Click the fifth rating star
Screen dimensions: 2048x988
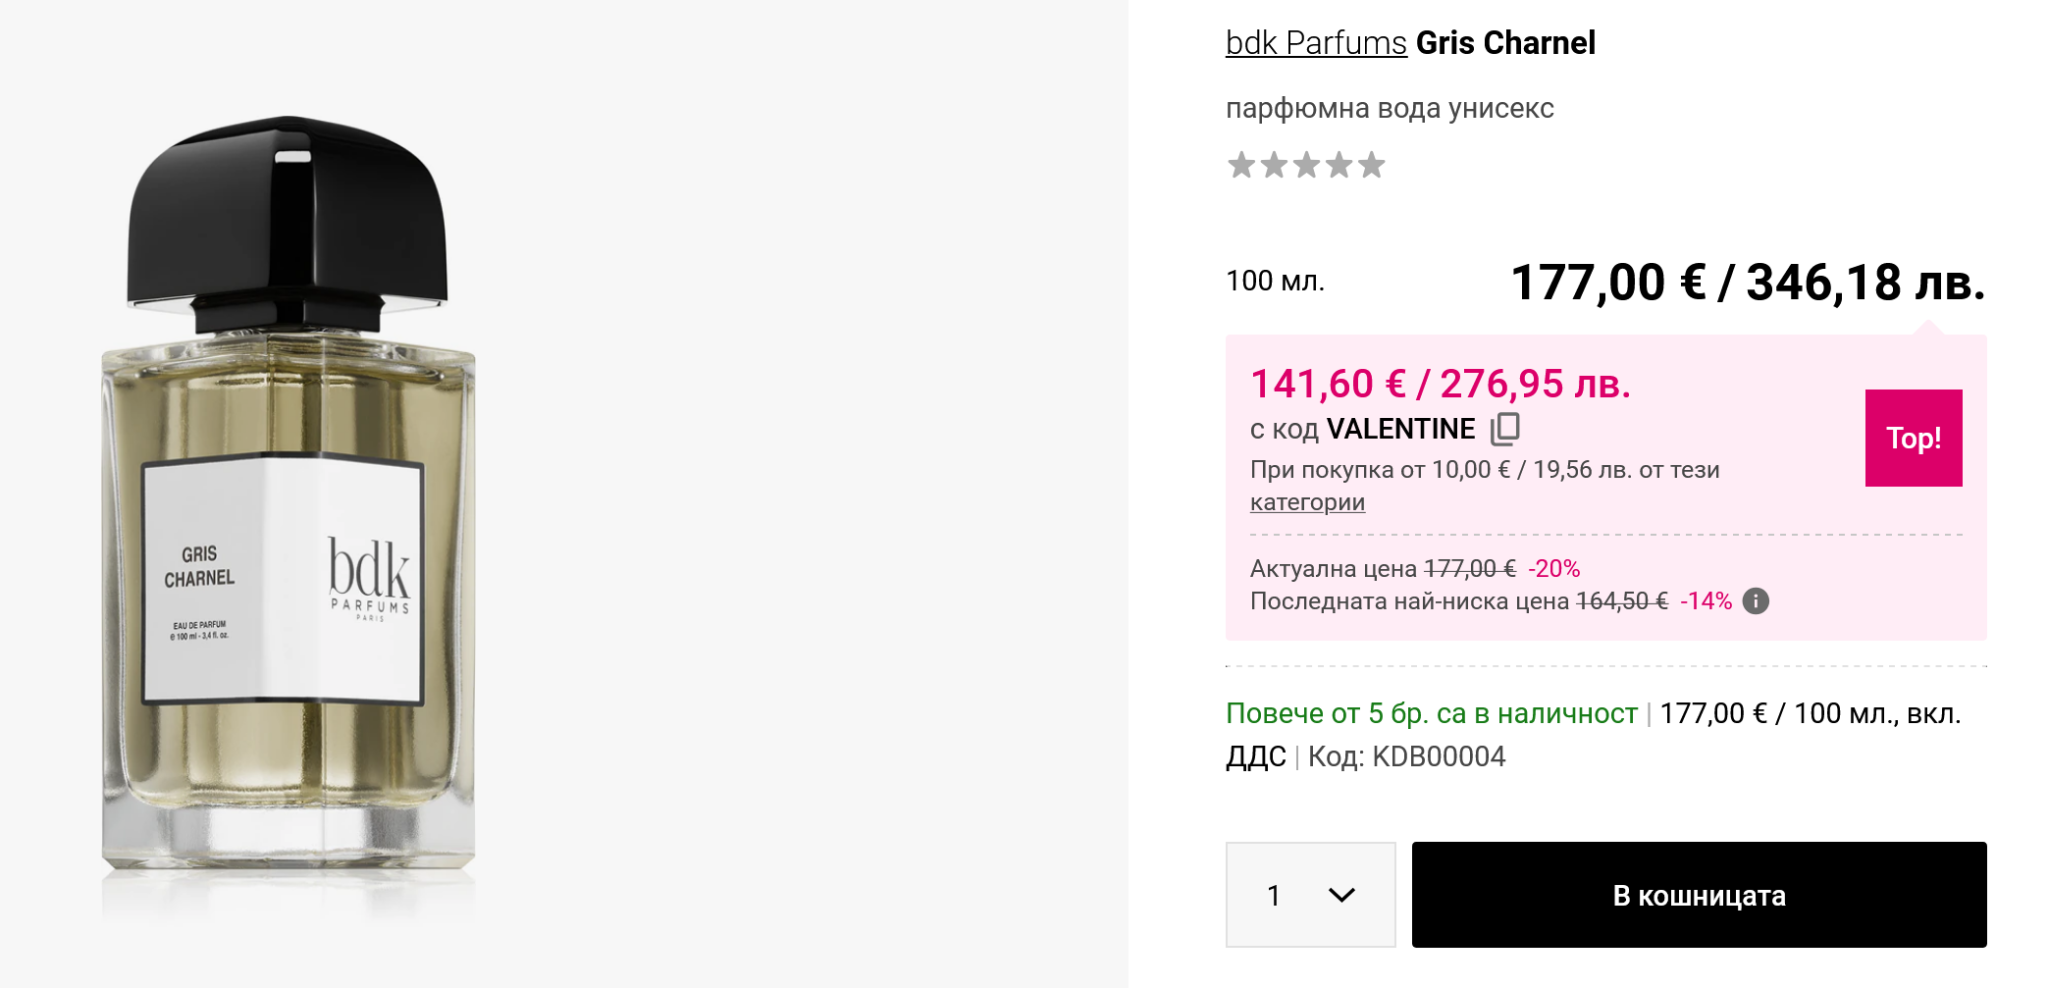coord(1372,165)
